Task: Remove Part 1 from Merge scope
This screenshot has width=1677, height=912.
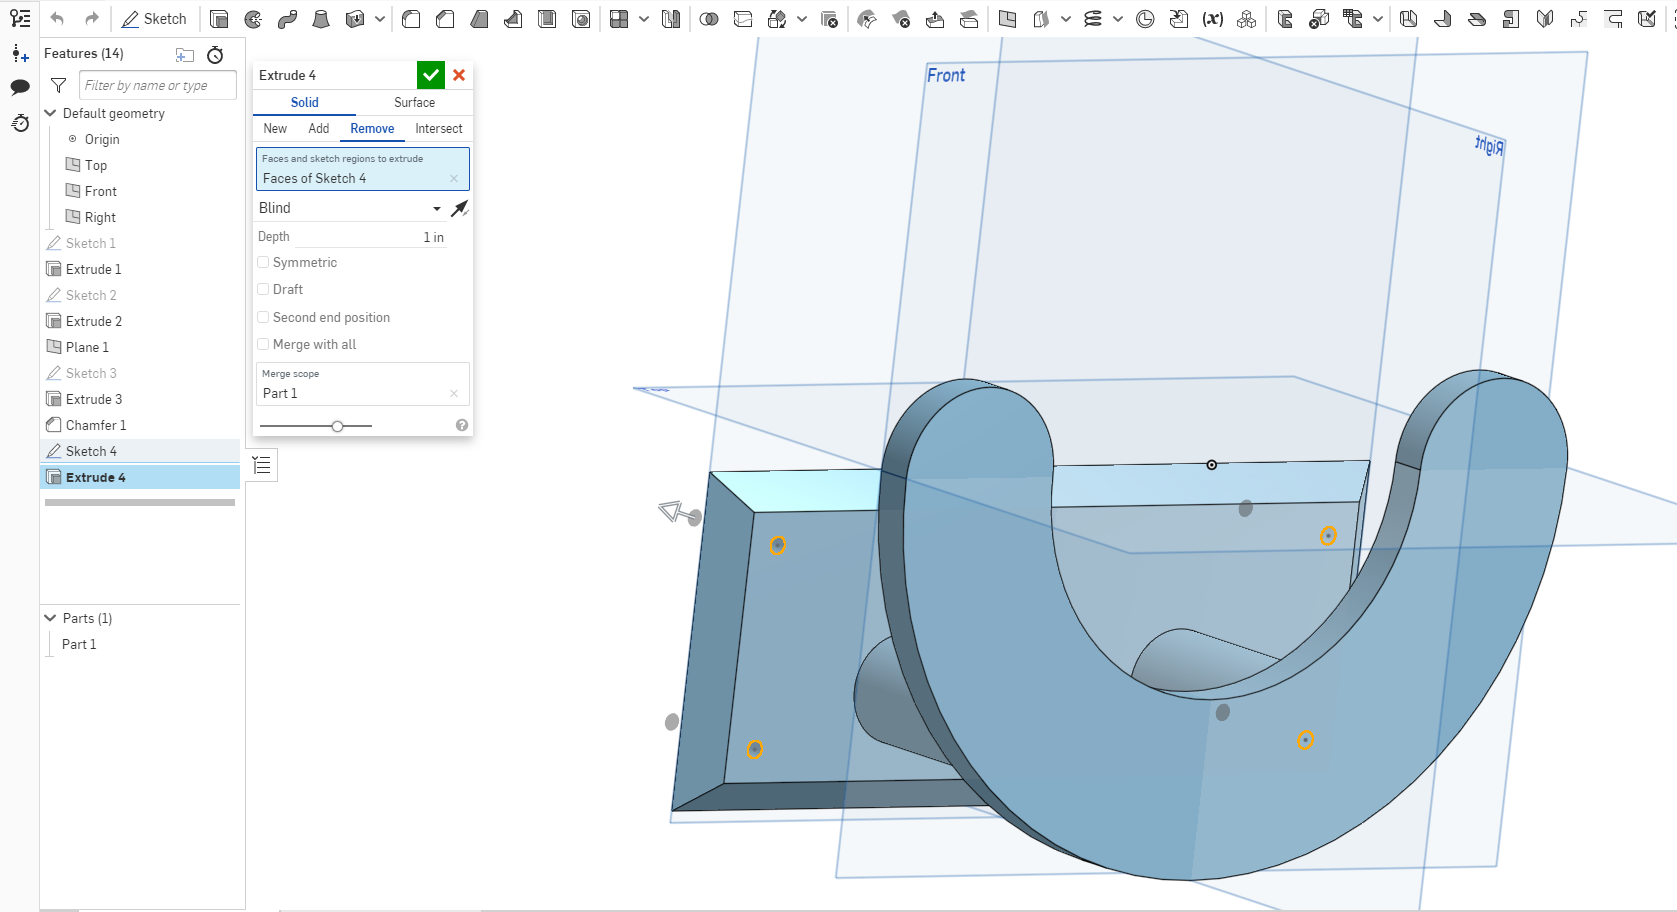Action: pos(454,394)
